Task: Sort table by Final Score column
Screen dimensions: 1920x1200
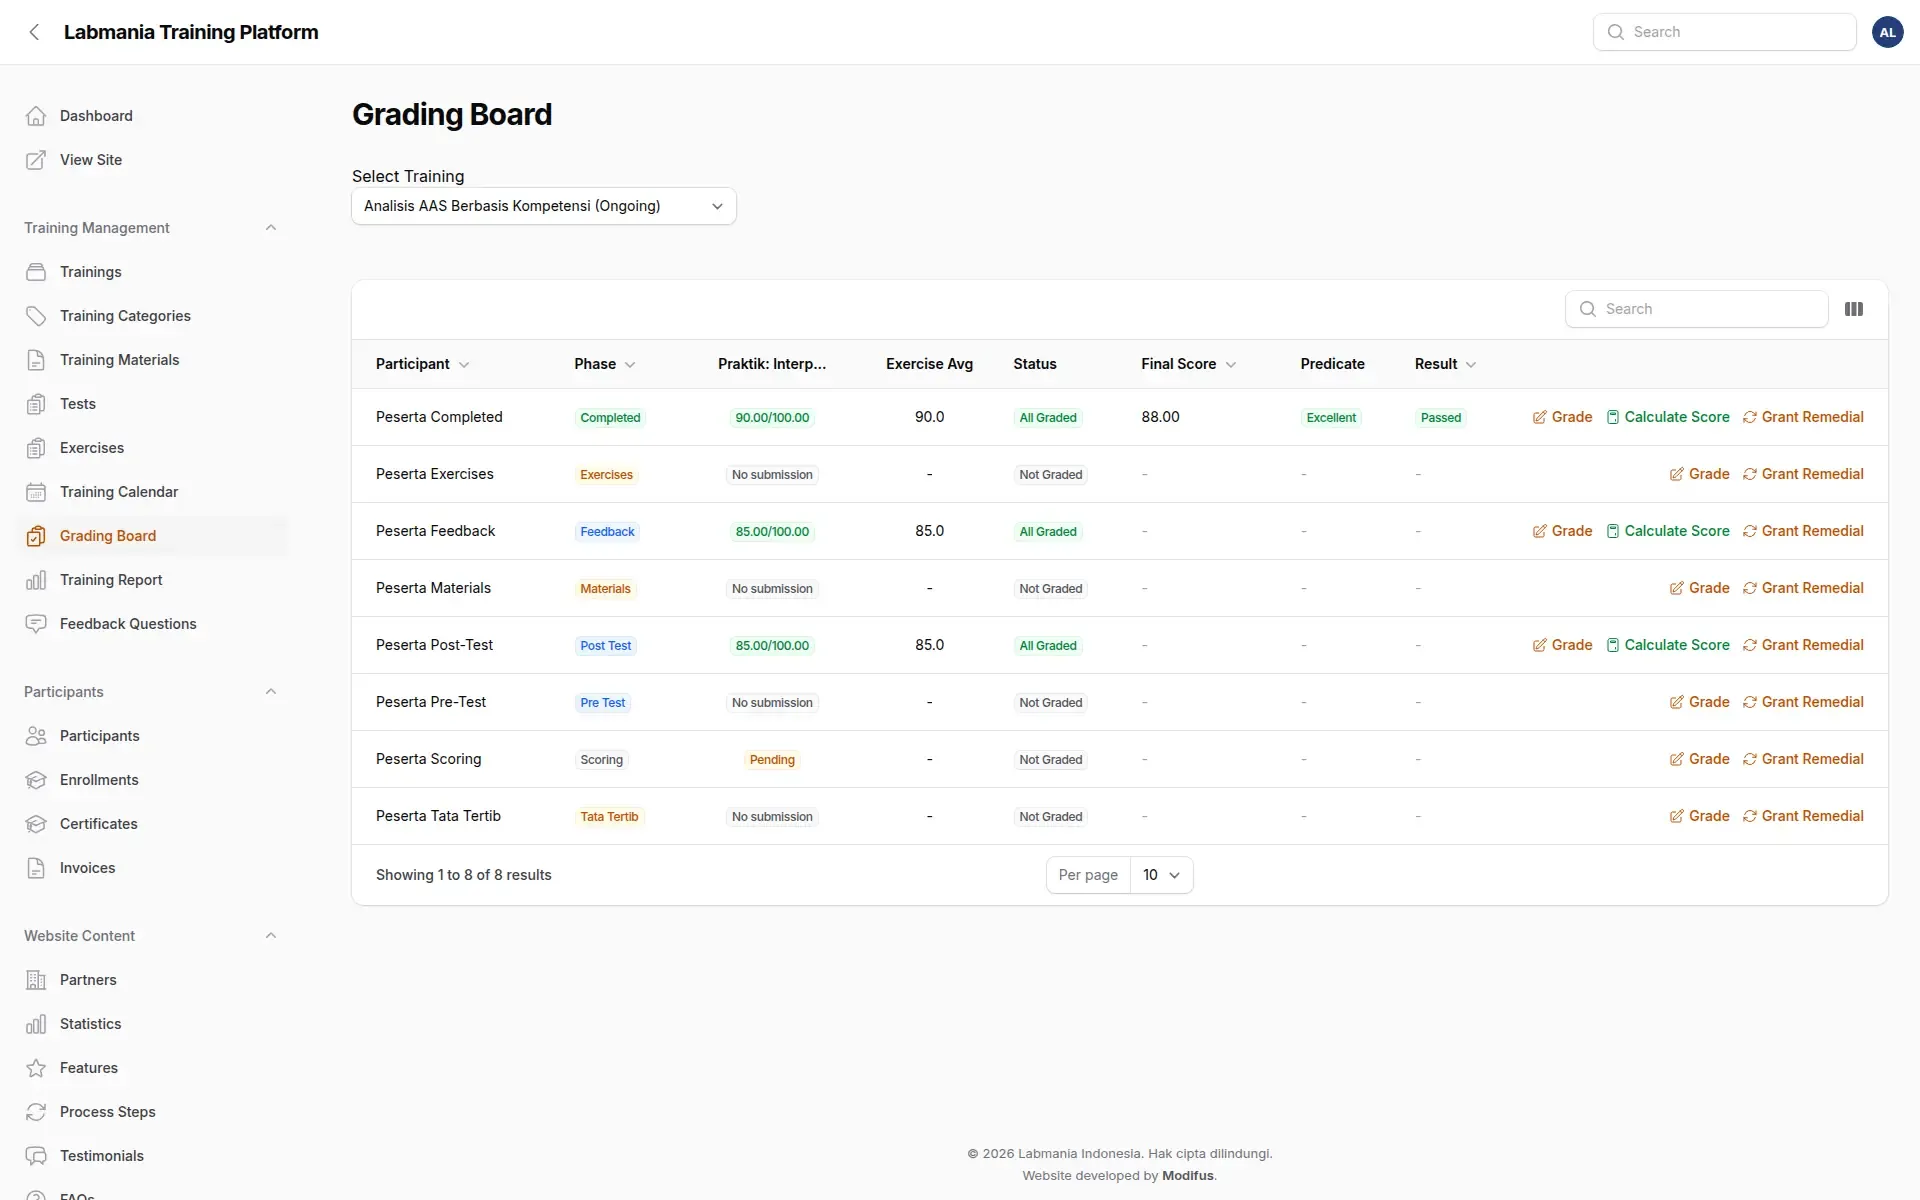Action: [x=1188, y=364]
